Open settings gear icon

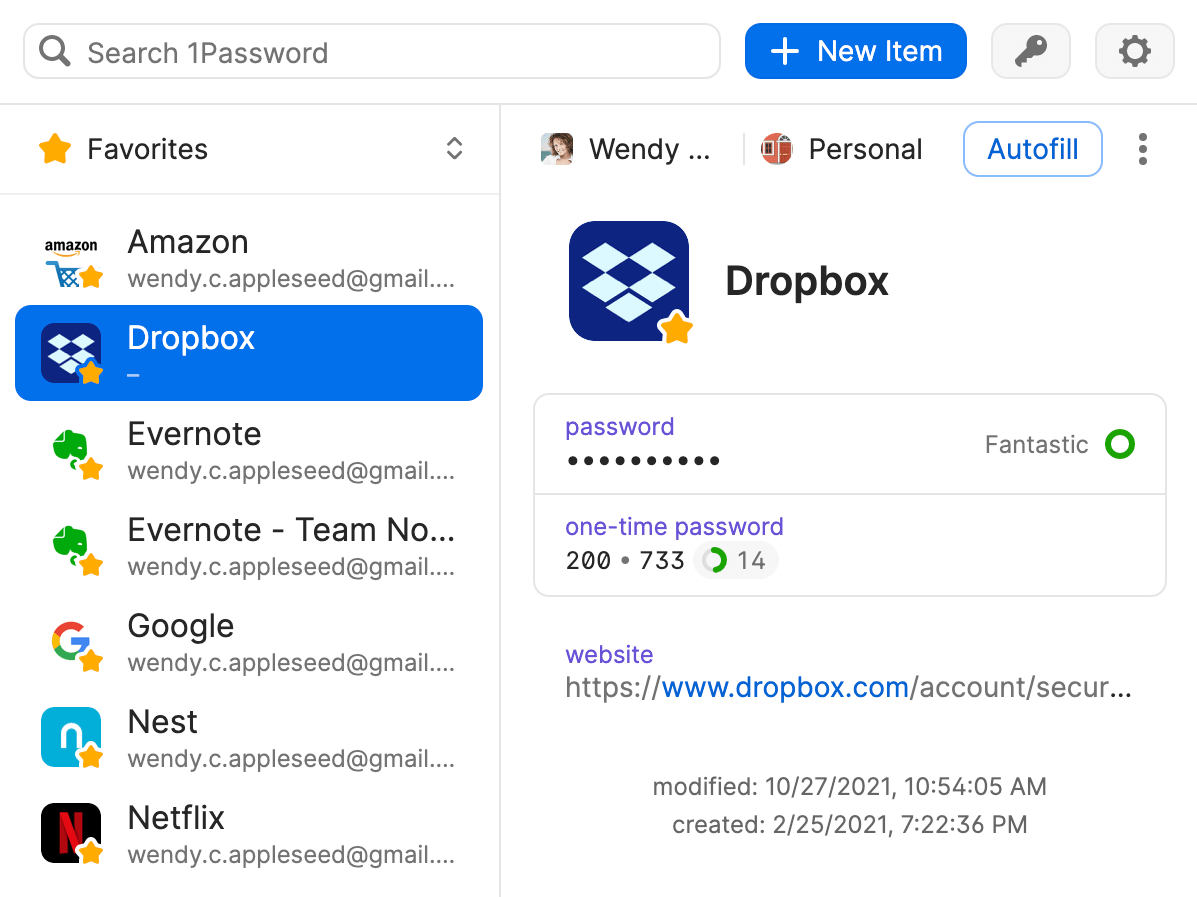click(1134, 51)
